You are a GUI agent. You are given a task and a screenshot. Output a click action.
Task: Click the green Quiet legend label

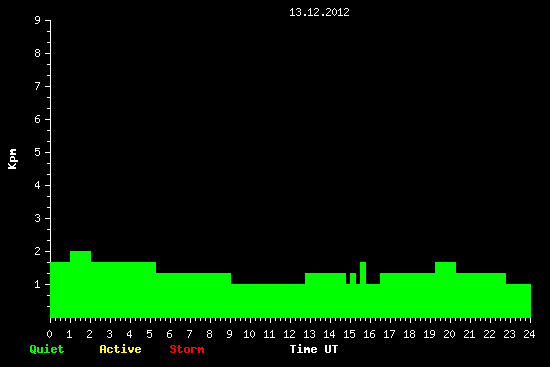click(47, 349)
